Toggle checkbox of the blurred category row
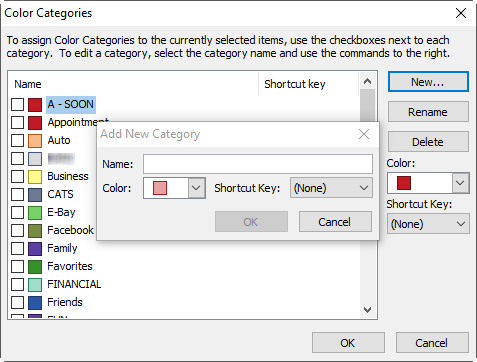Image resolution: width=477 pixels, height=362 pixels. [x=17, y=158]
